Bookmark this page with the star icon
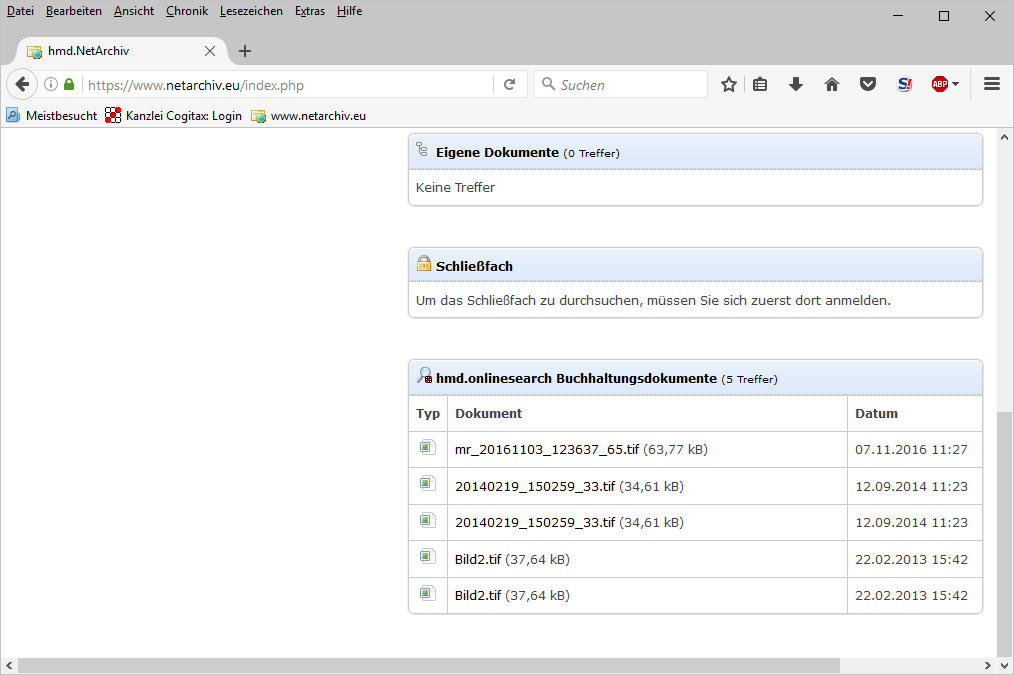The width and height of the screenshot is (1014, 675). (729, 84)
